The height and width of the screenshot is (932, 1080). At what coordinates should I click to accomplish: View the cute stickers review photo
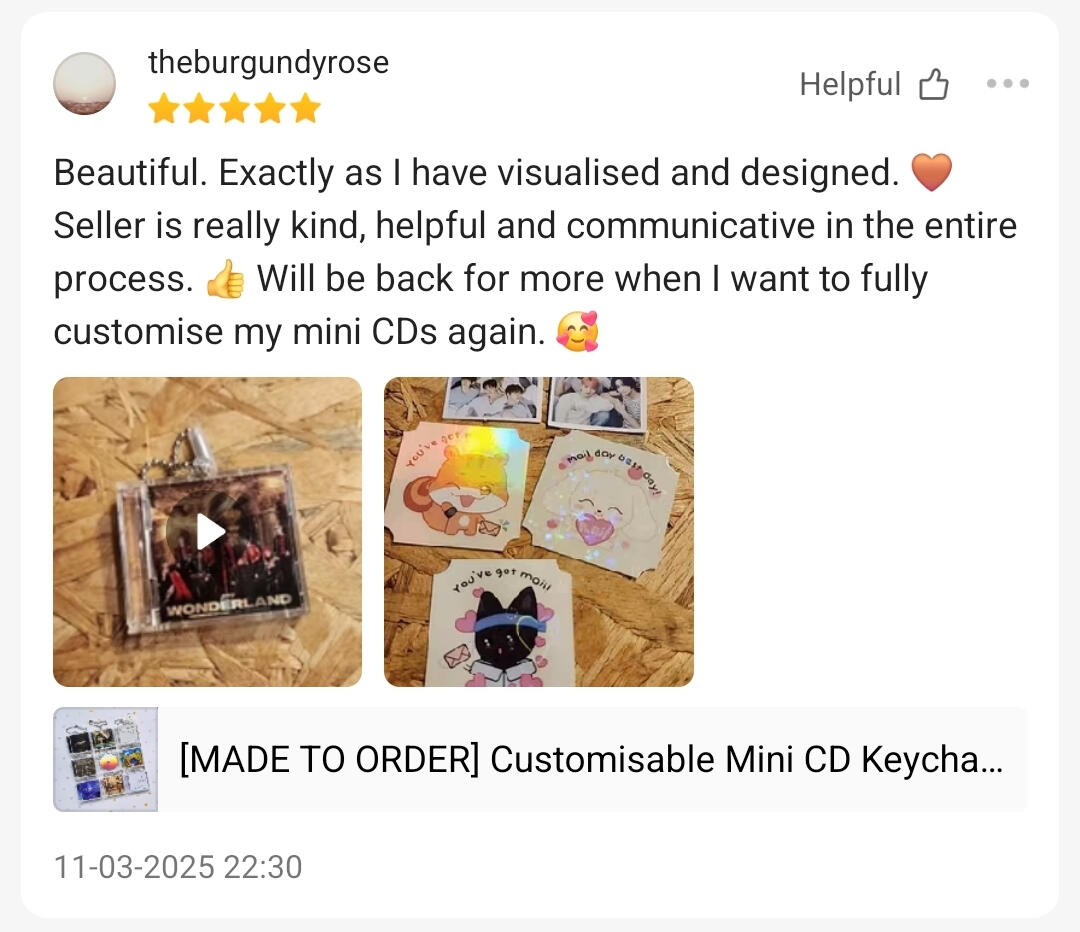(539, 532)
